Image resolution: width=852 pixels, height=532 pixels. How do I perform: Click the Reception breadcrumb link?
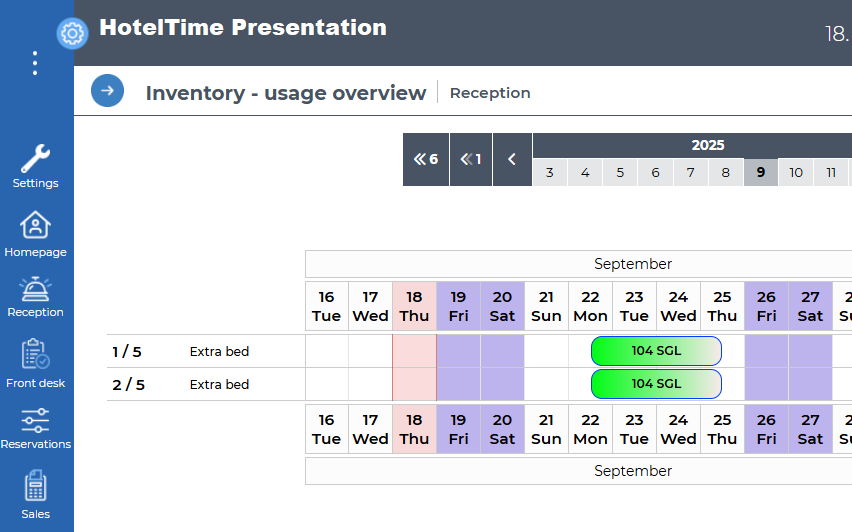click(490, 93)
